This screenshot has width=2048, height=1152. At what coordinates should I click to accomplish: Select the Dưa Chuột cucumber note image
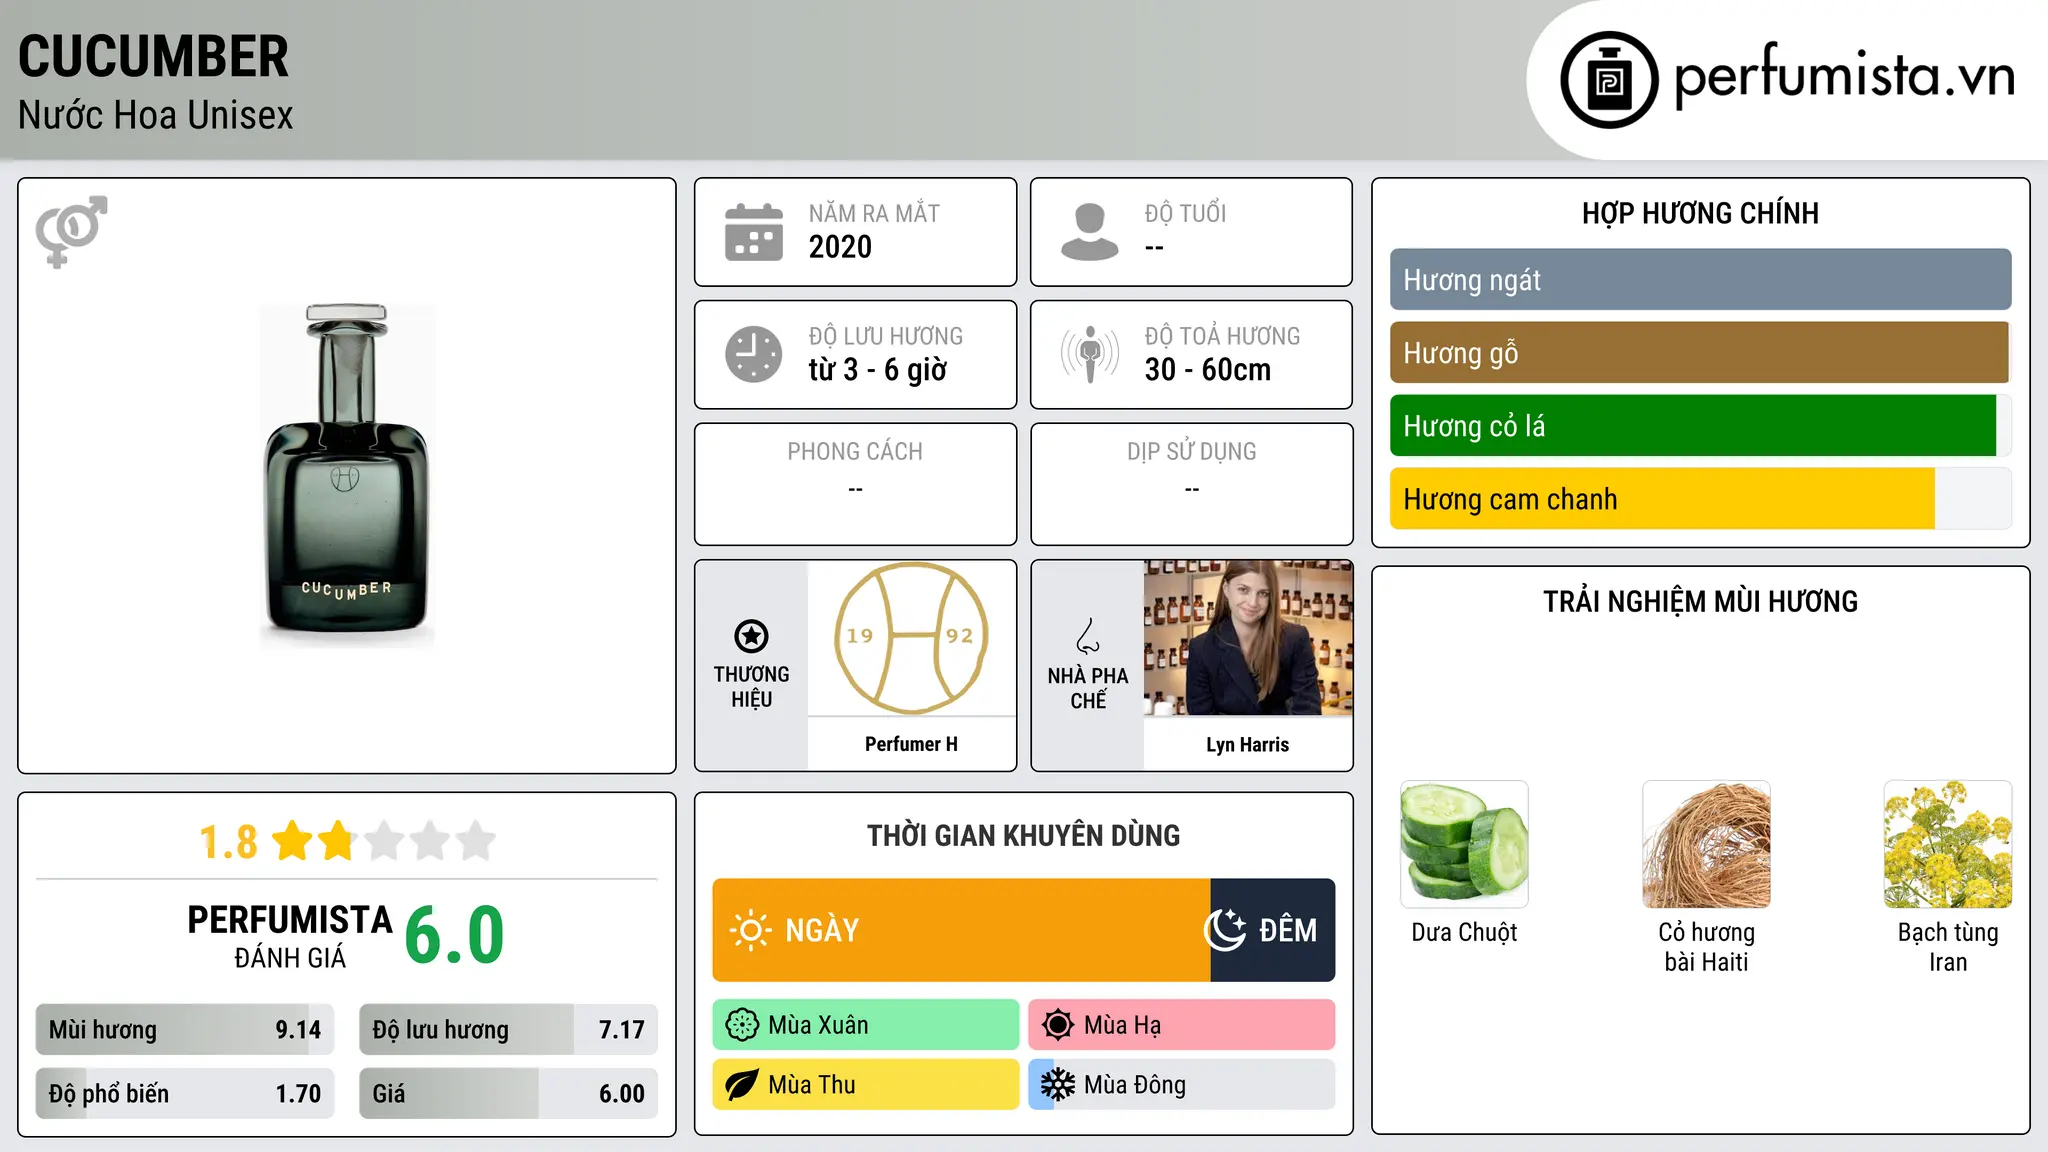1464,844
